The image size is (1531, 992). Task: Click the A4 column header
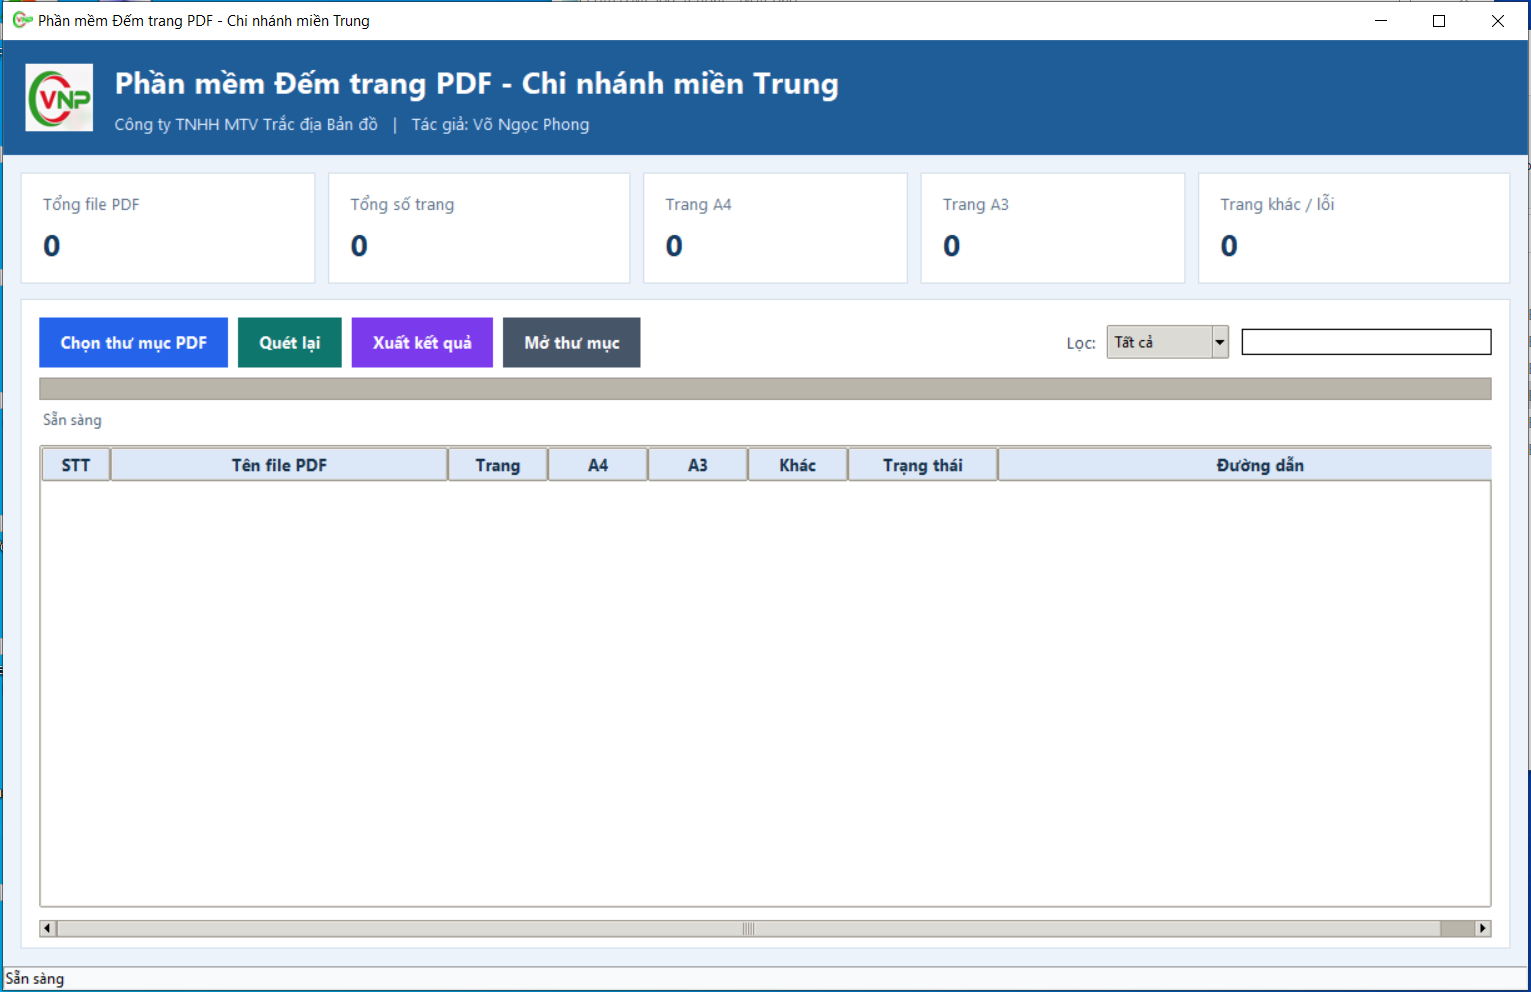click(x=598, y=465)
